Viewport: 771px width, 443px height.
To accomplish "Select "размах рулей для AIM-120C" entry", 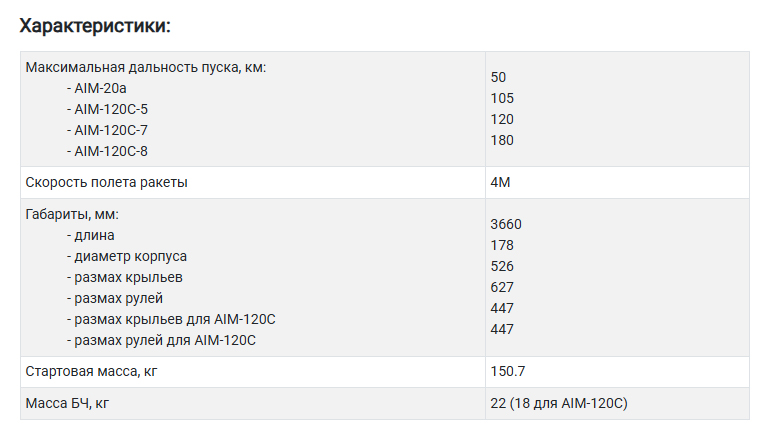I will 165,340.
